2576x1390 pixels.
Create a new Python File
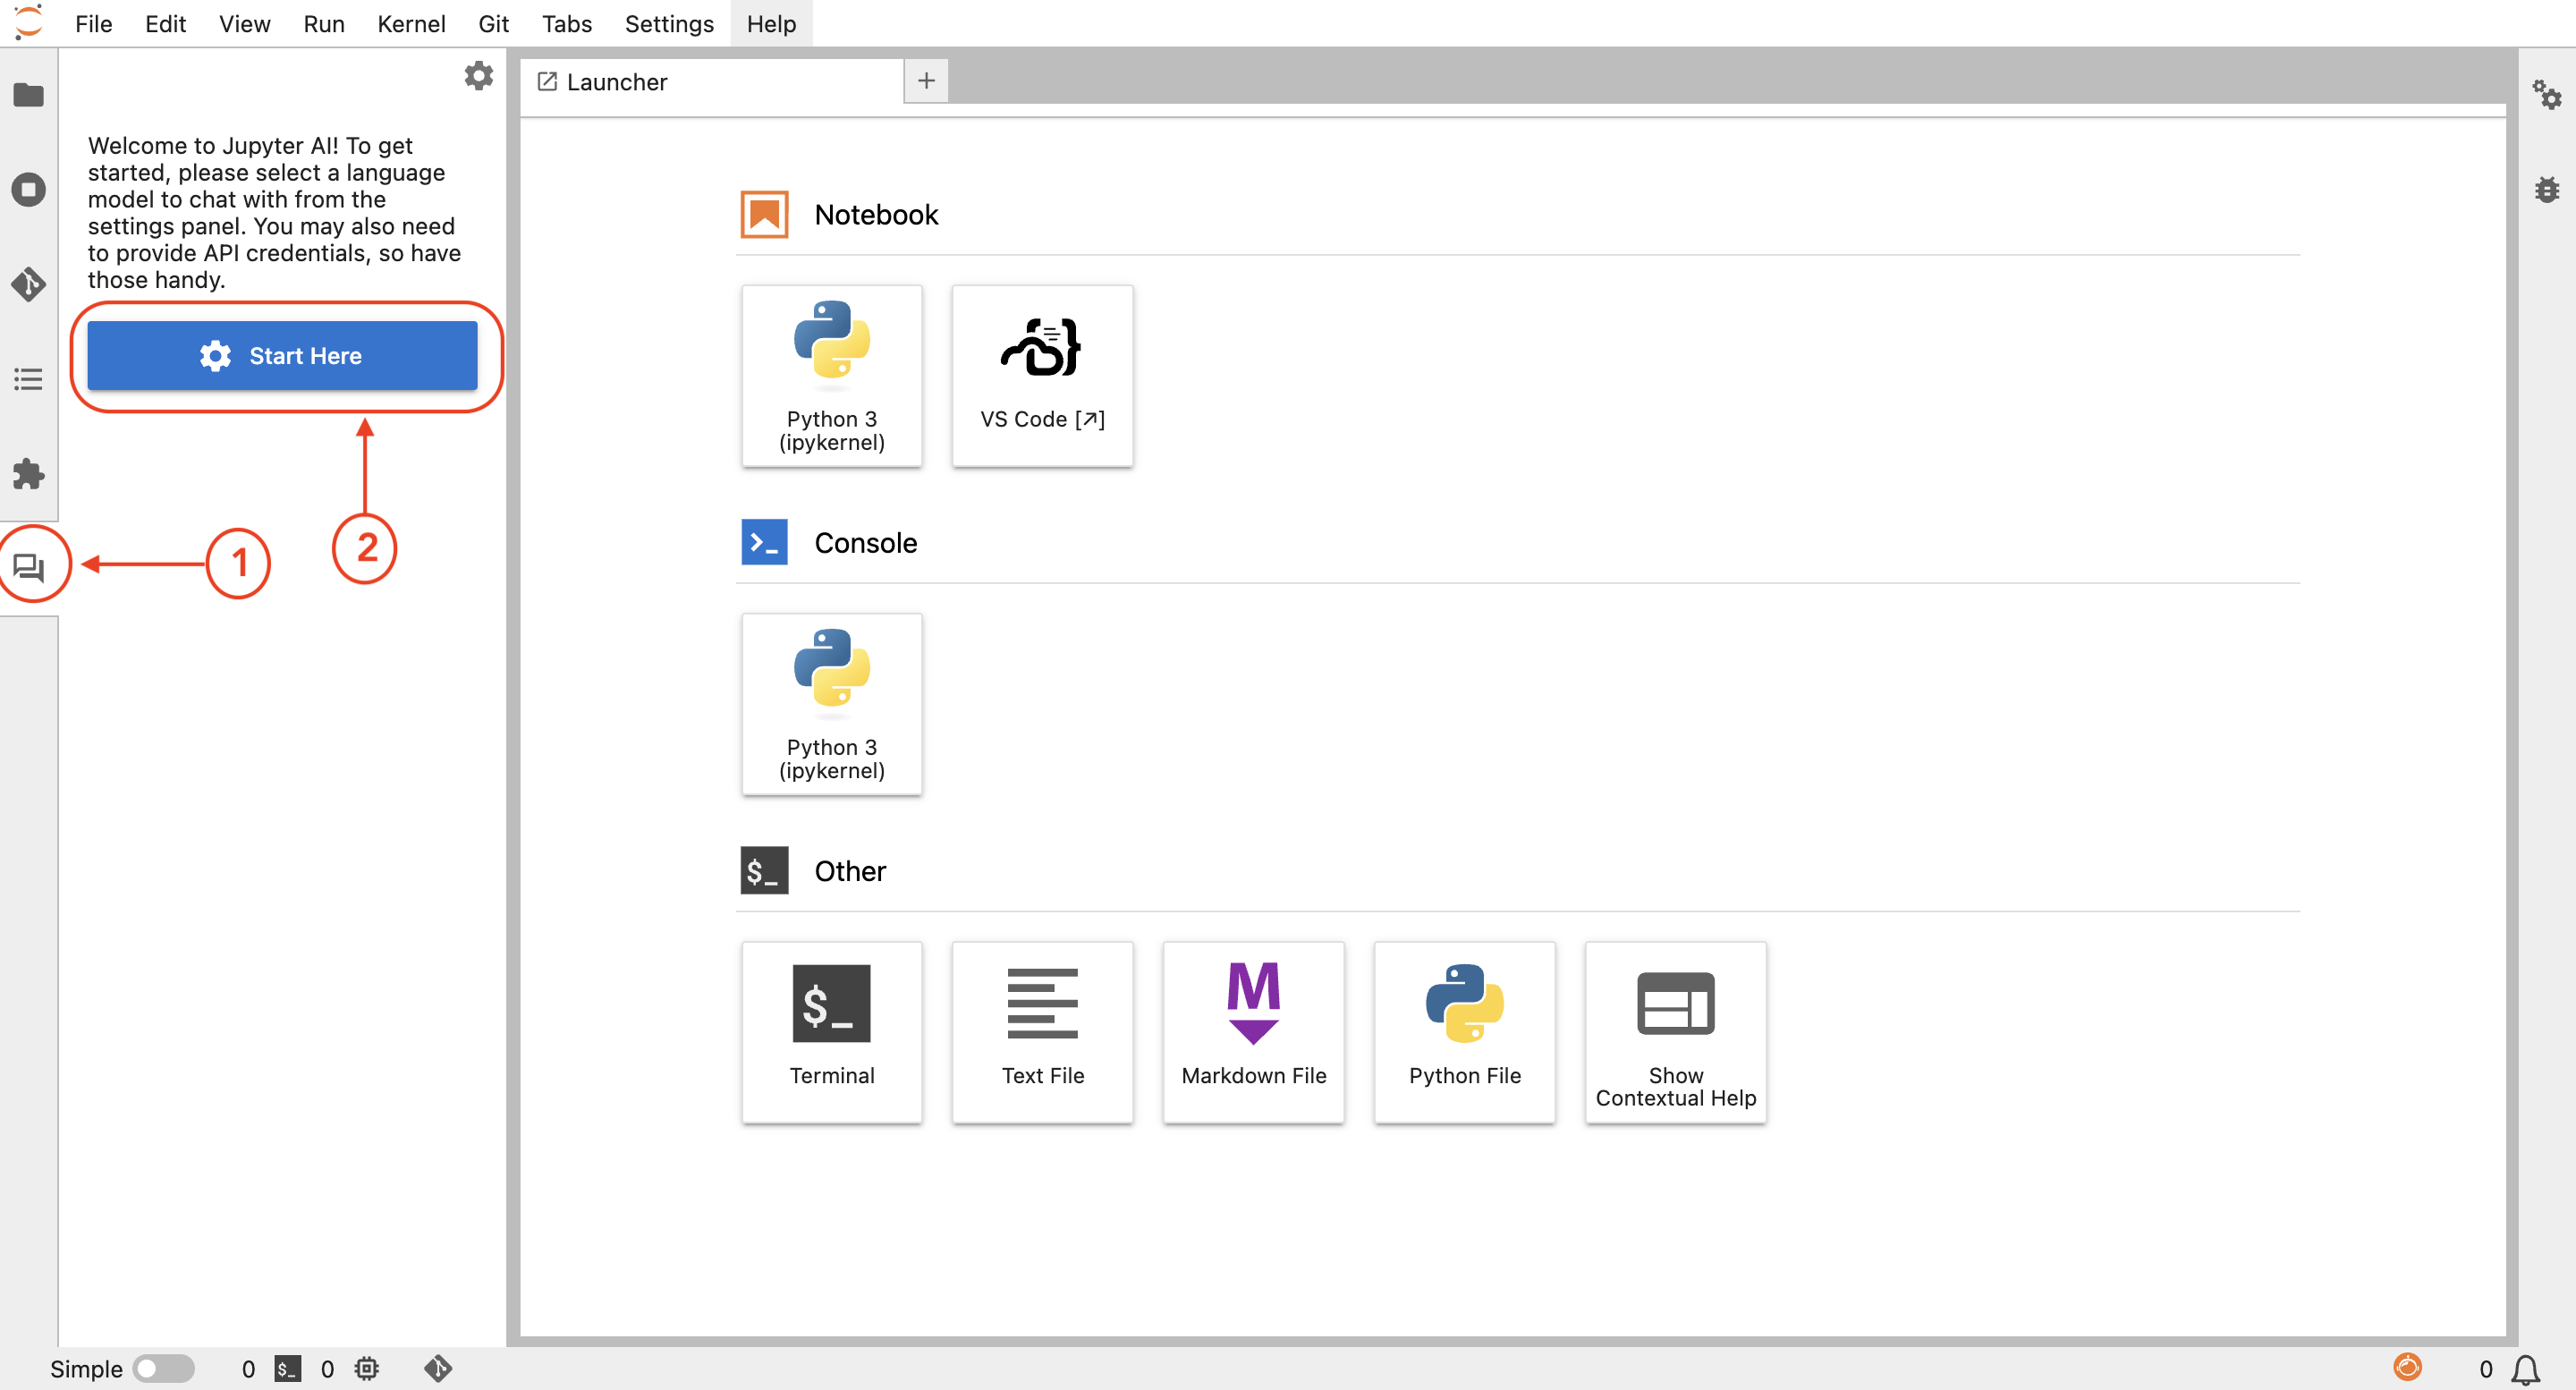click(1464, 1032)
